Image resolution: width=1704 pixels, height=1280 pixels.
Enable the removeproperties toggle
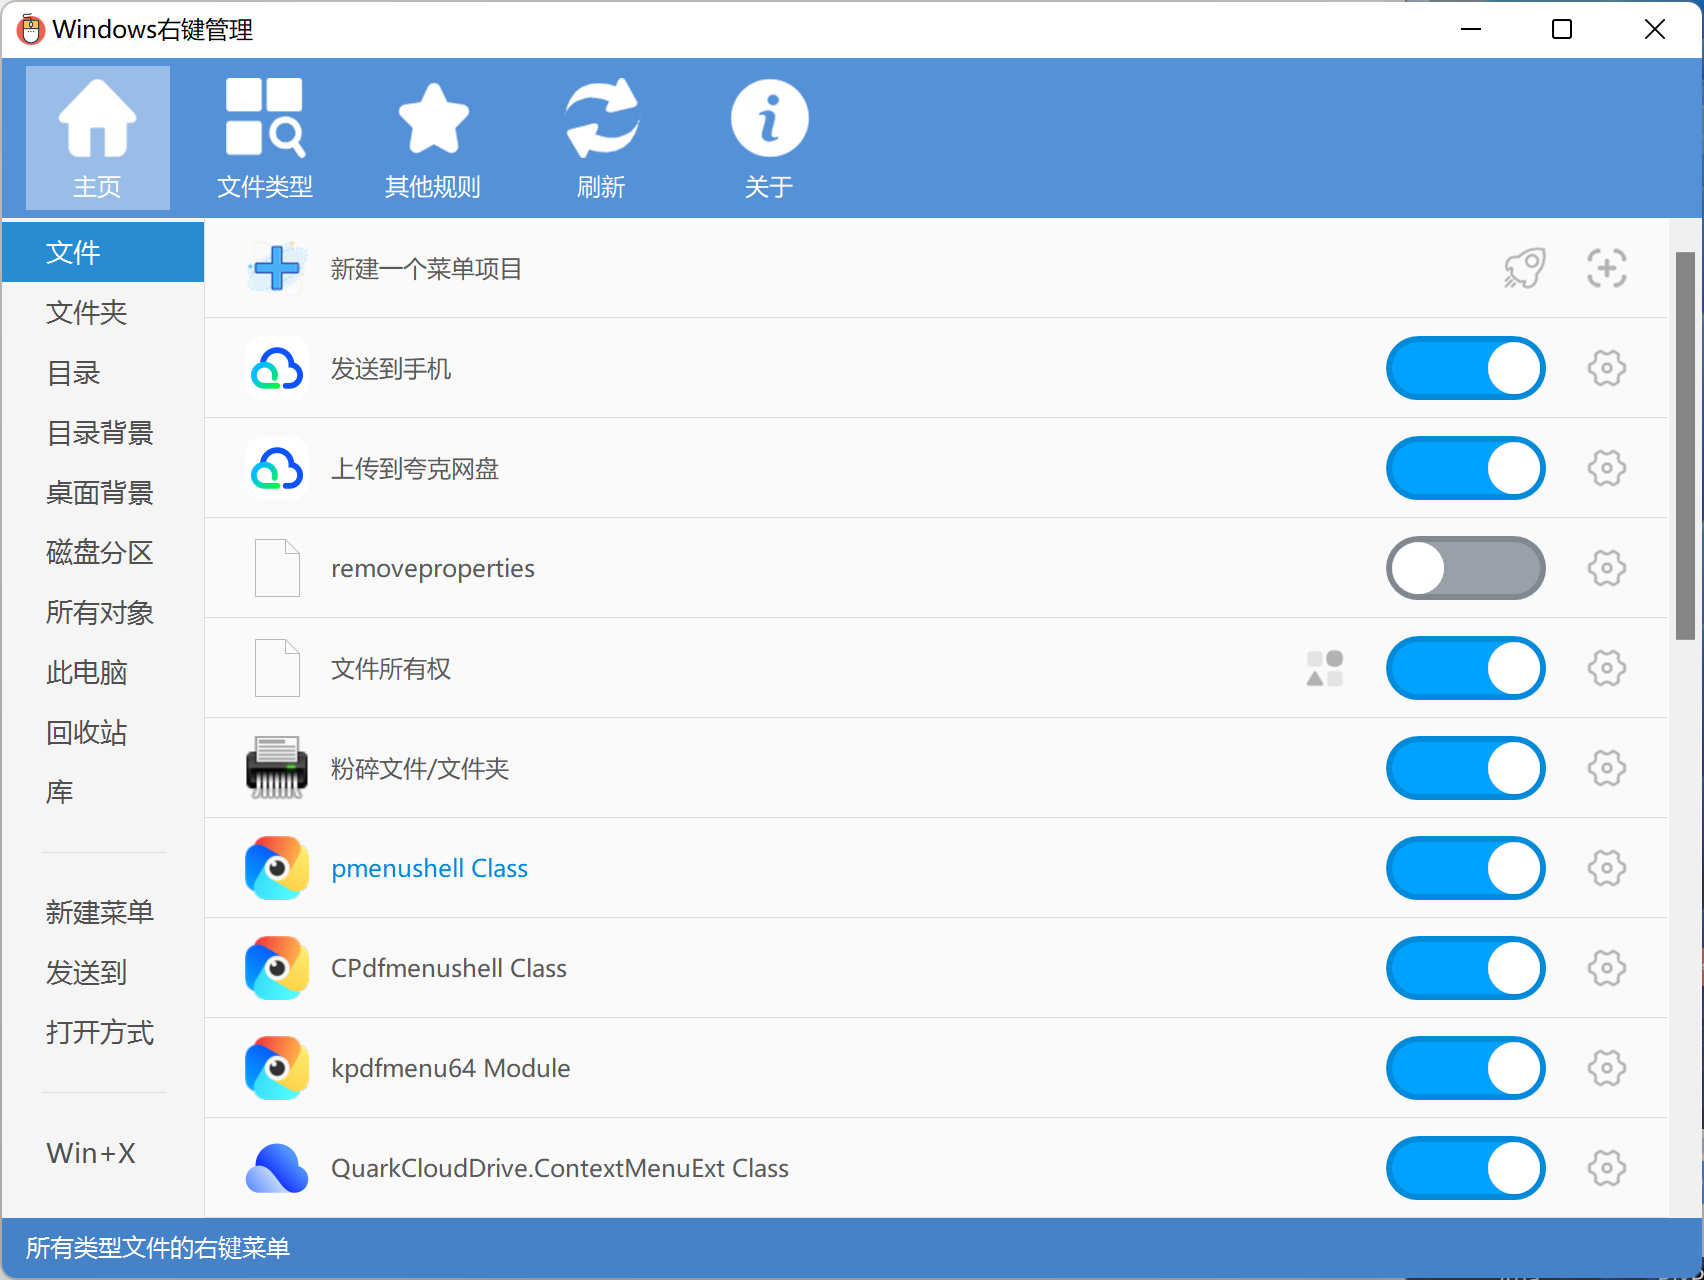(1466, 568)
